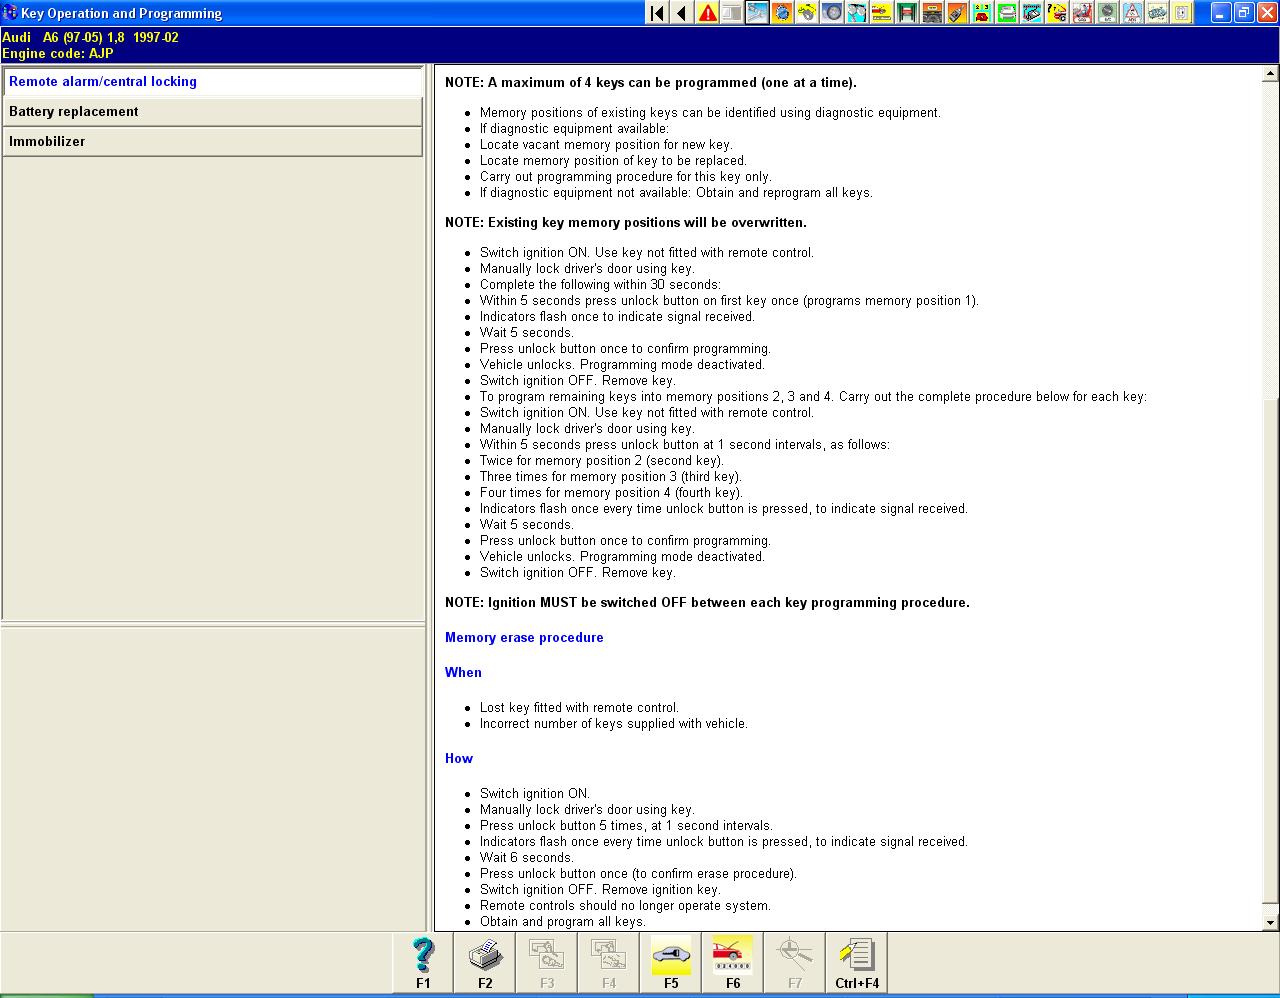Click 'Obtain and program all keys.' line
This screenshot has width=1280, height=998.
click(x=563, y=922)
